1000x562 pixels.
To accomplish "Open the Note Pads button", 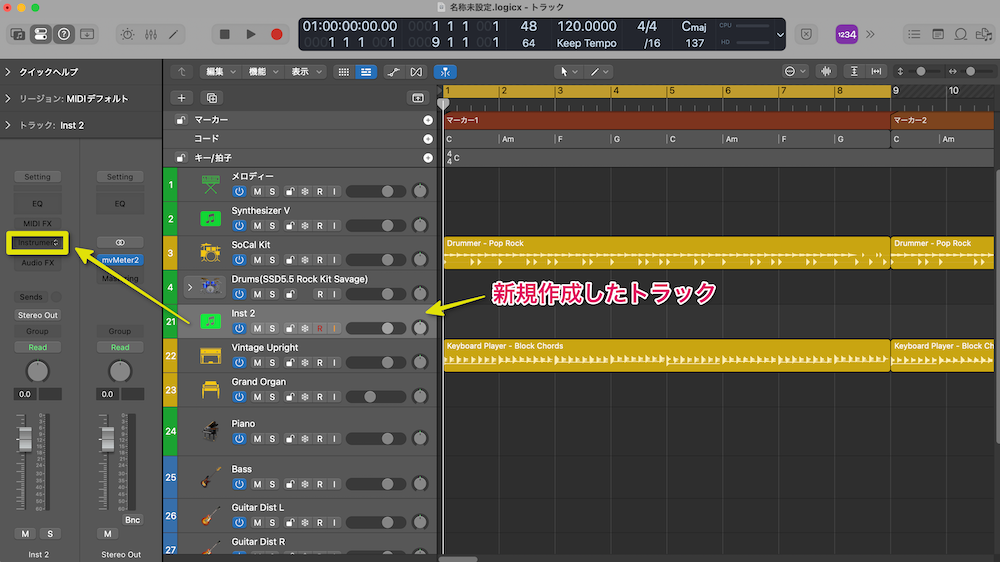I will 938,34.
